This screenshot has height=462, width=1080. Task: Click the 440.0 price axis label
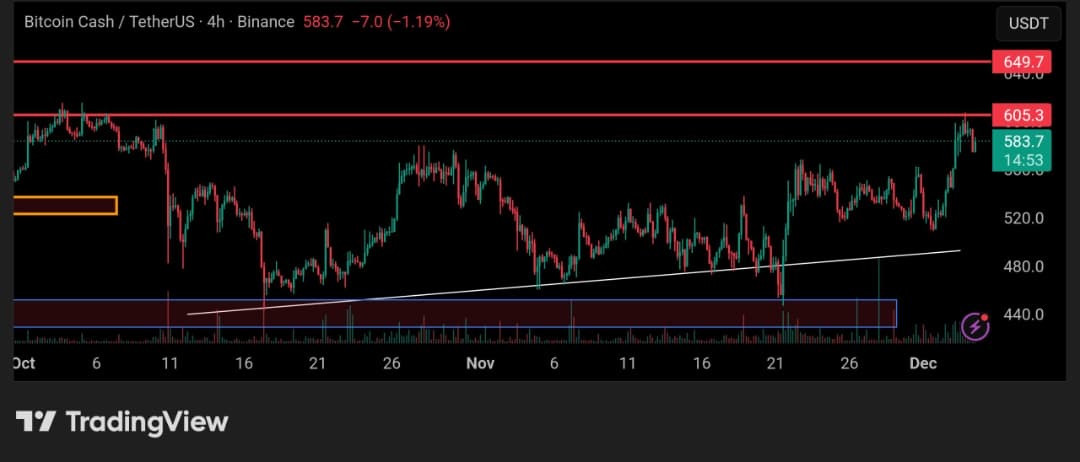tap(1024, 315)
